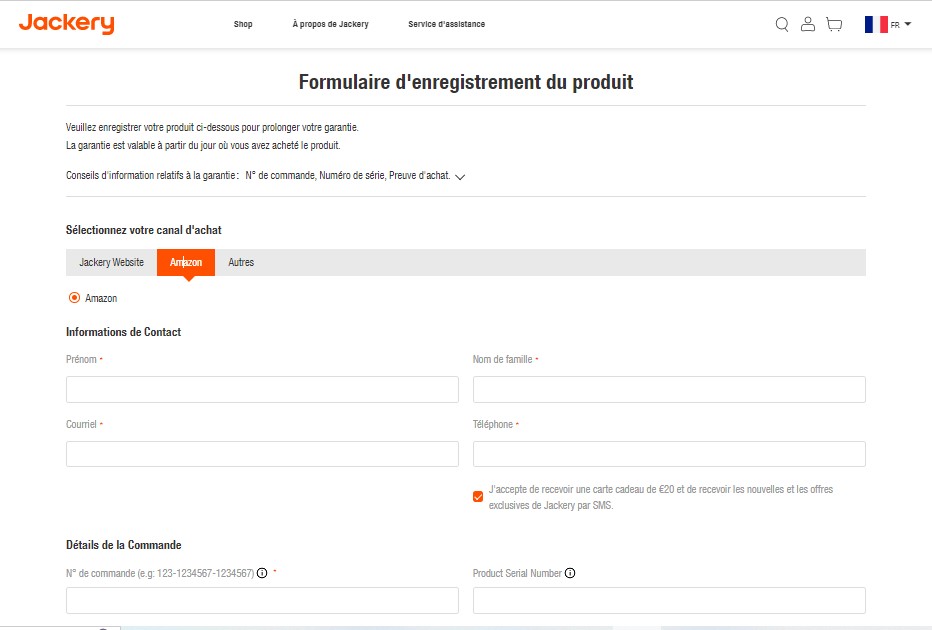Switch to the Autres tab

(241, 262)
